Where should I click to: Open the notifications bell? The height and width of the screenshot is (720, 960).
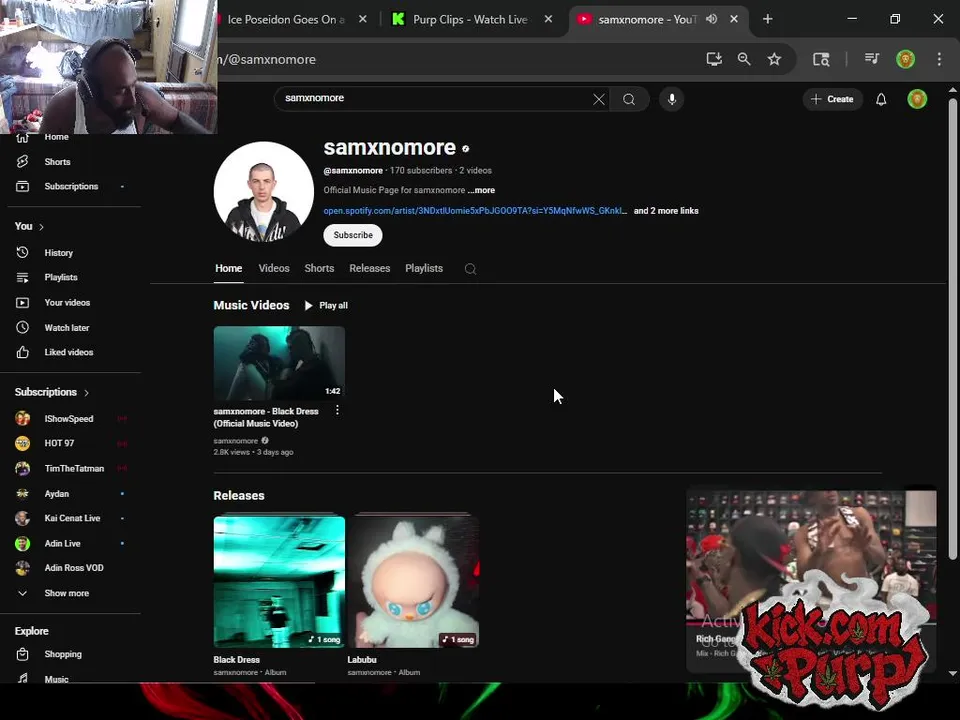click(881, 99)
